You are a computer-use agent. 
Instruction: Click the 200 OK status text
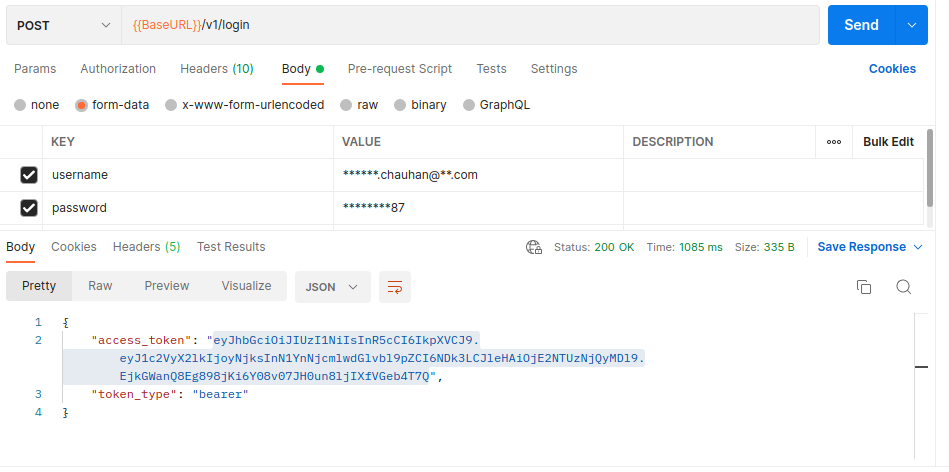coord(614,247)
